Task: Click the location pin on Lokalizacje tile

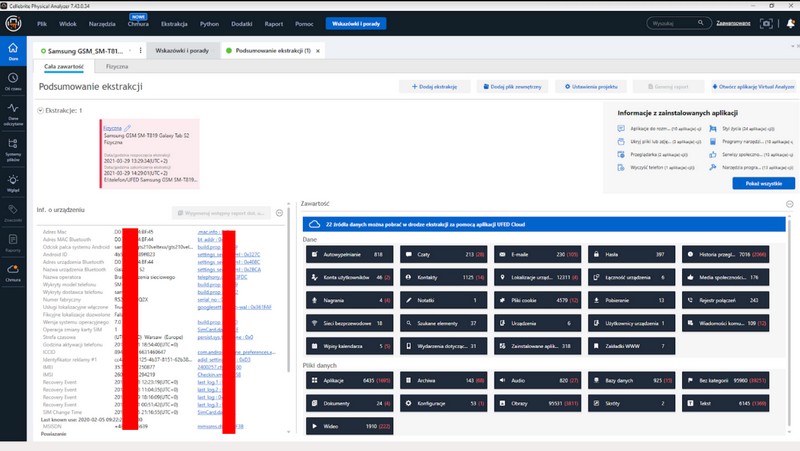Action: (502, 277)
